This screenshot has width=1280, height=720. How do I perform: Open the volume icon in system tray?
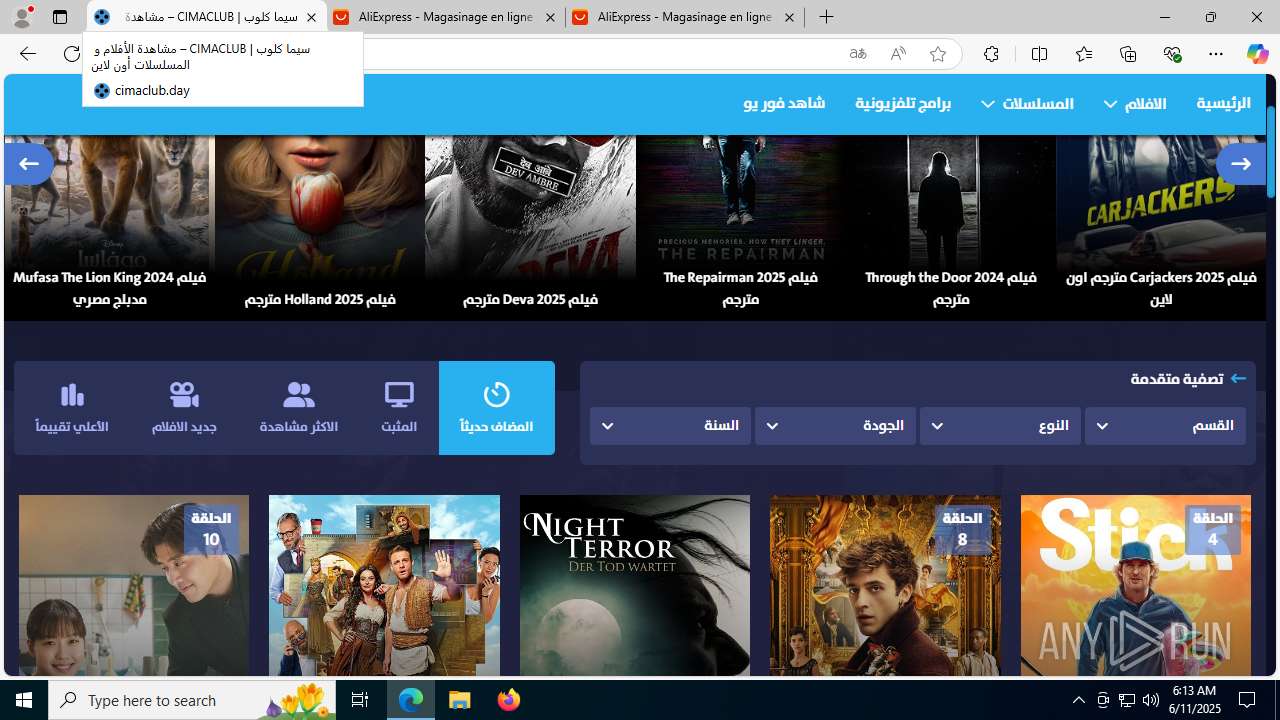(x=1151, y=700)
